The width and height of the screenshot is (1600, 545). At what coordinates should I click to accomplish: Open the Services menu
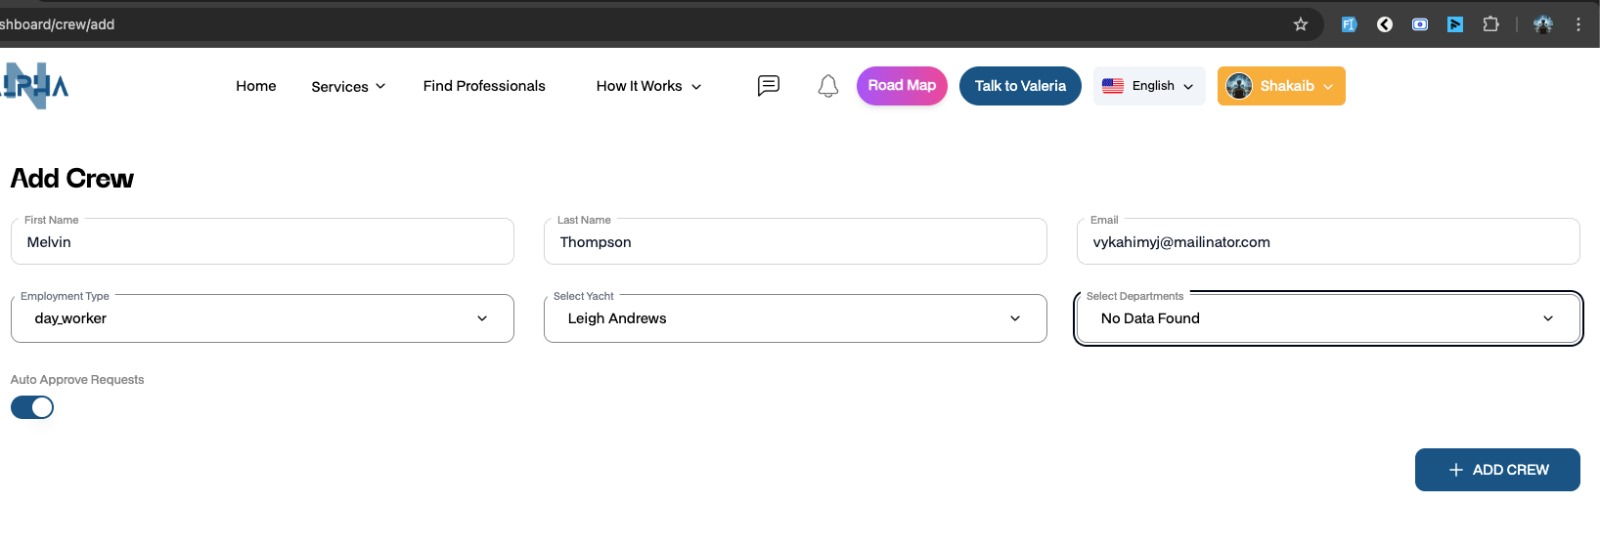pyautogui.click(x=348, y=87)
